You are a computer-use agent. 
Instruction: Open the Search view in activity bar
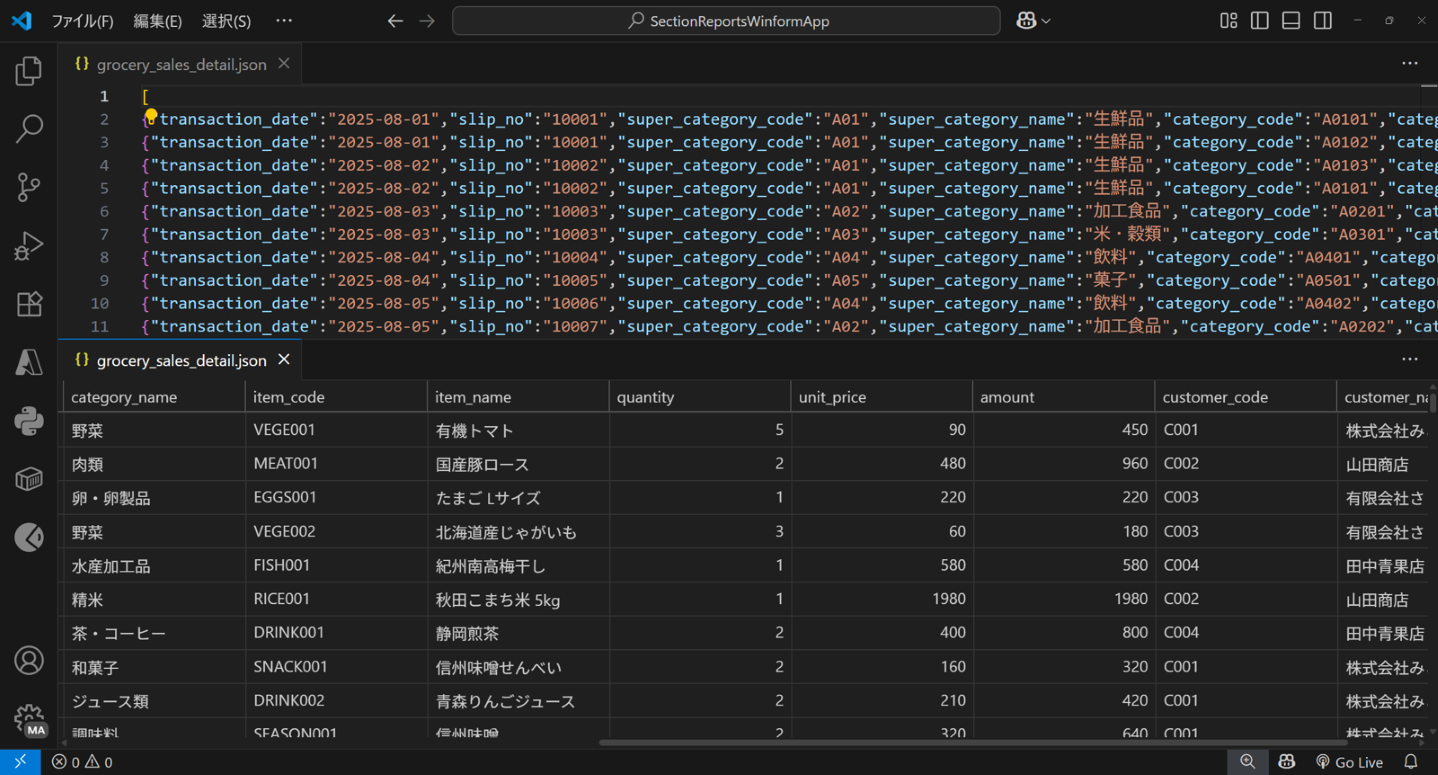pos(29,128)
